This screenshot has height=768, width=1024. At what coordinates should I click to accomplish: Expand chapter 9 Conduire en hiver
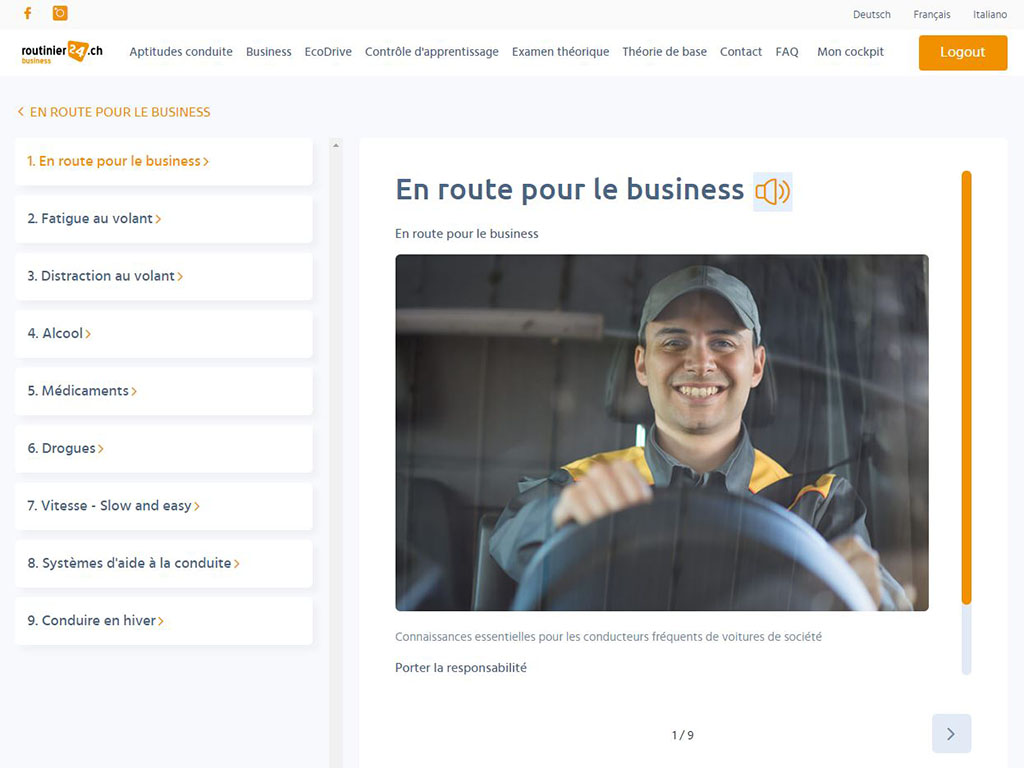pos(160,621)
